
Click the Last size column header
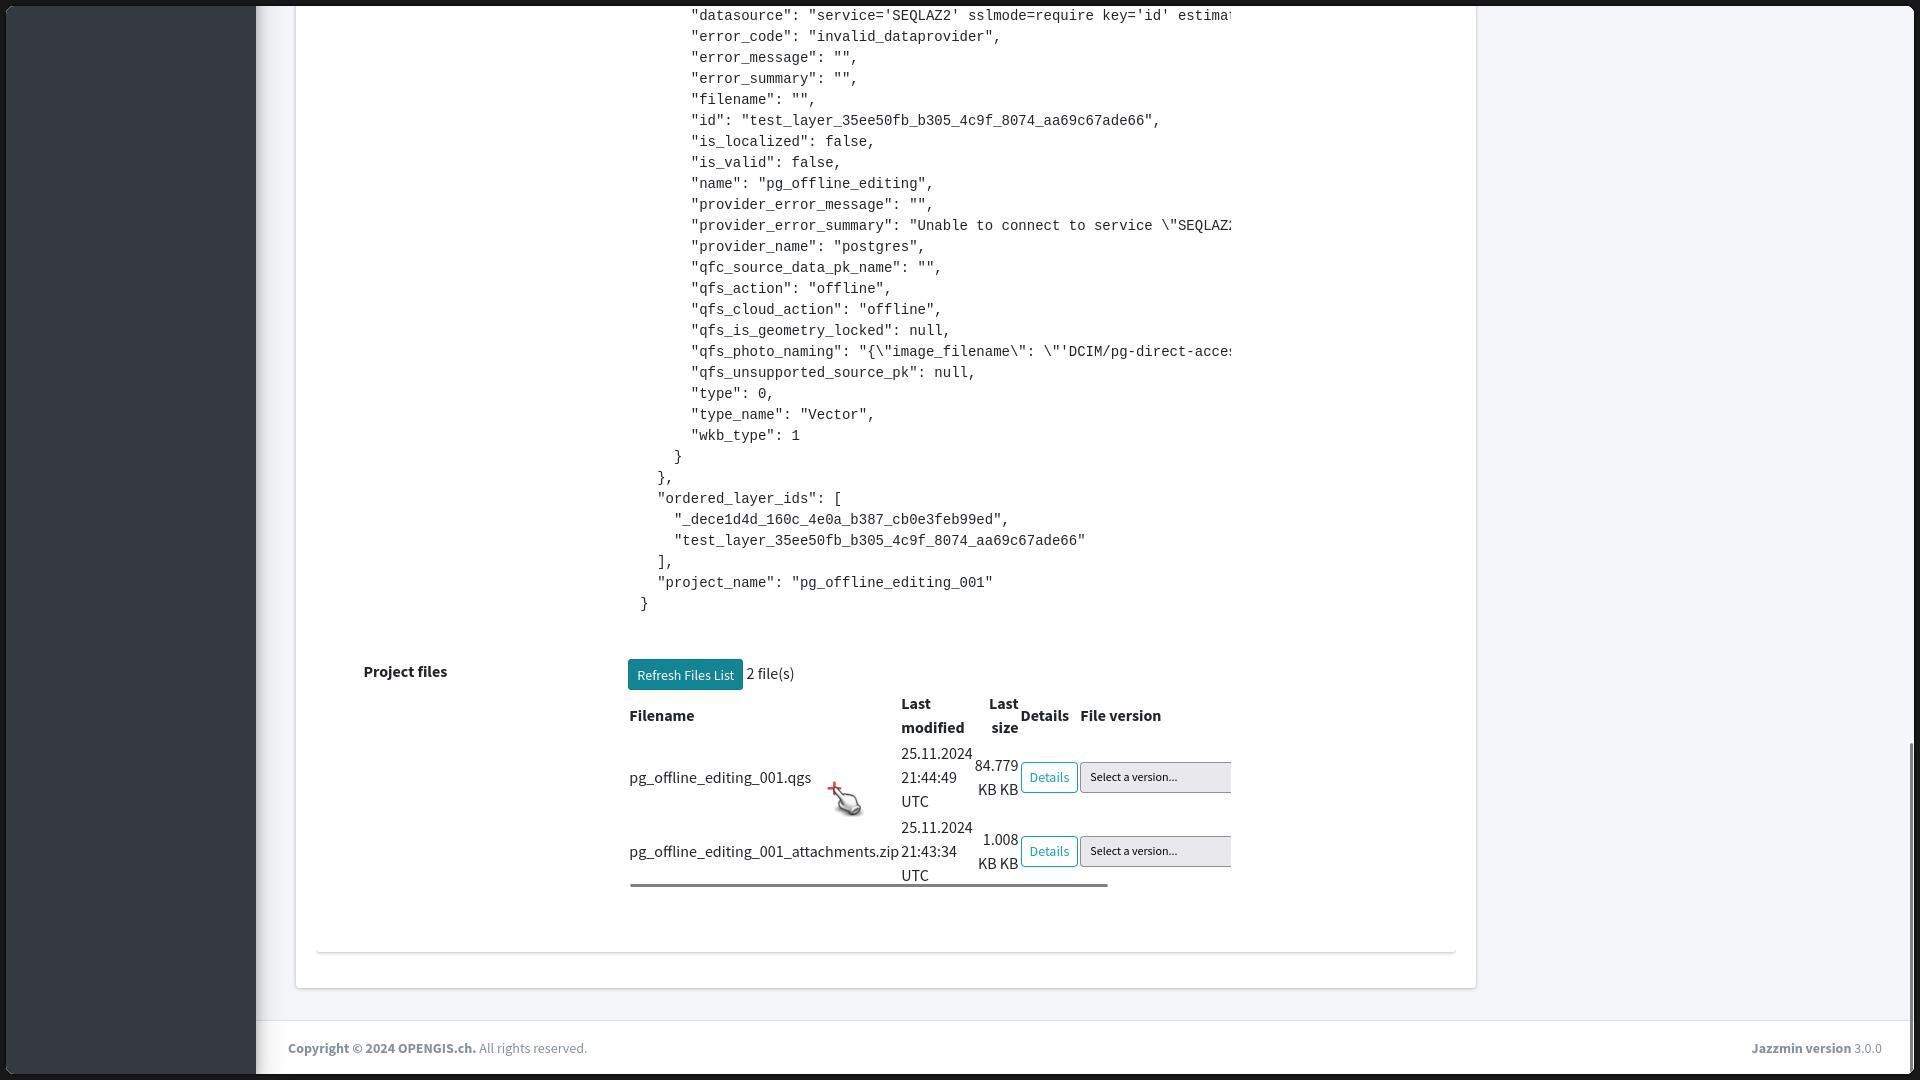click(x=1002, y=716)
